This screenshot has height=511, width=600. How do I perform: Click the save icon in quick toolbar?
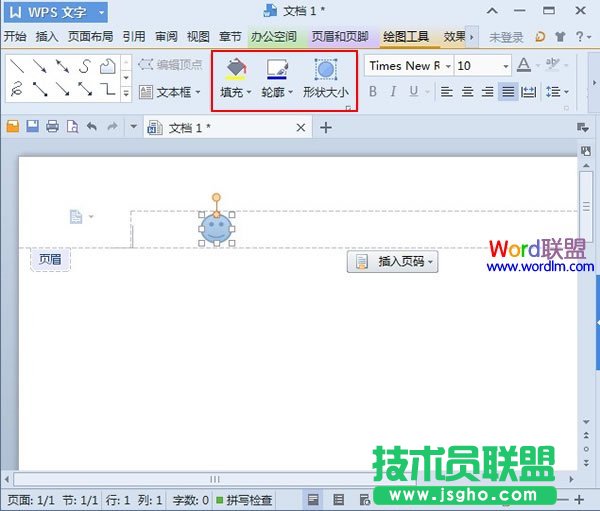click(x=33, y=127)
